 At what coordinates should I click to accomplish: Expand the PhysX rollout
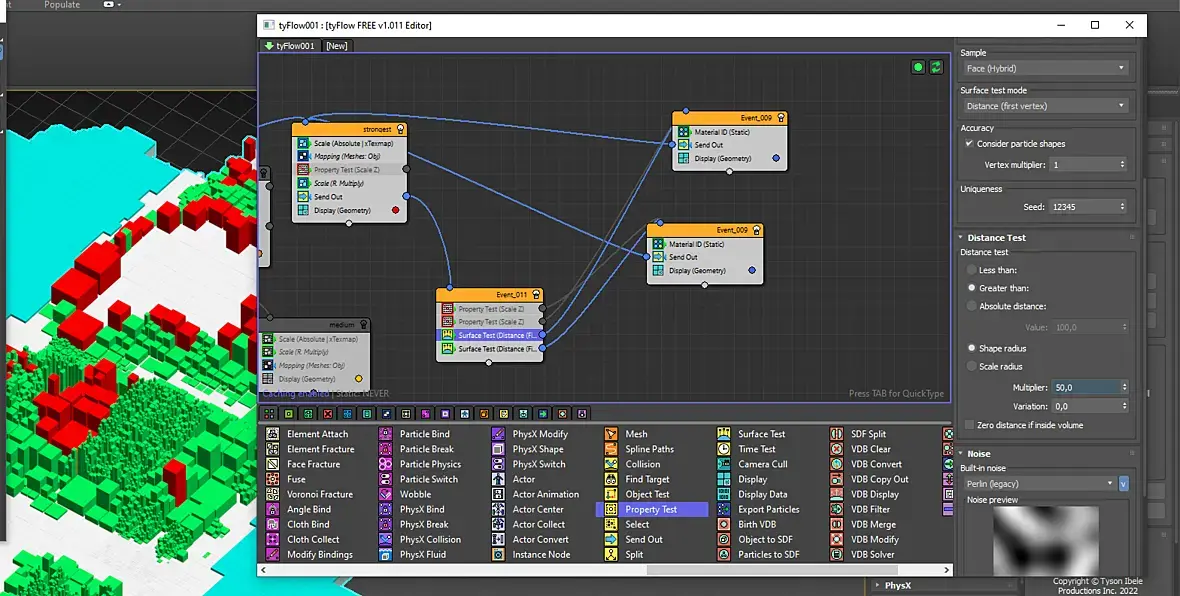coord(897,585)
